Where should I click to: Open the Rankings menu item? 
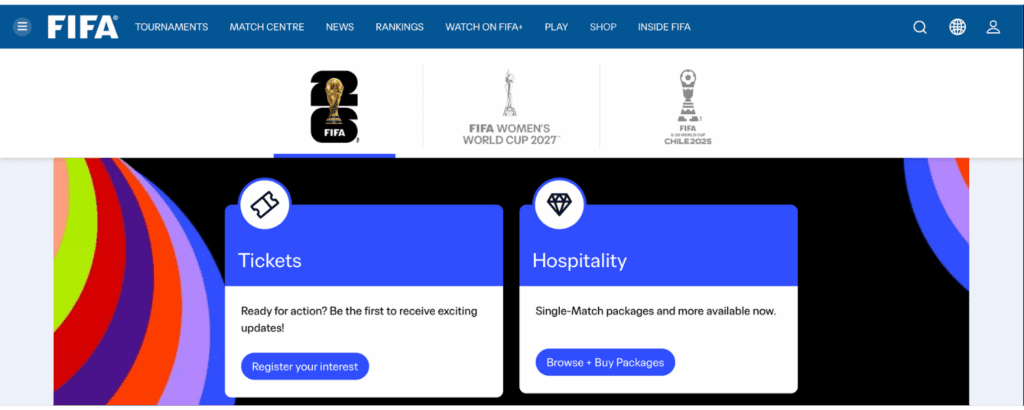pyautogui.click(x=400, y=27)
